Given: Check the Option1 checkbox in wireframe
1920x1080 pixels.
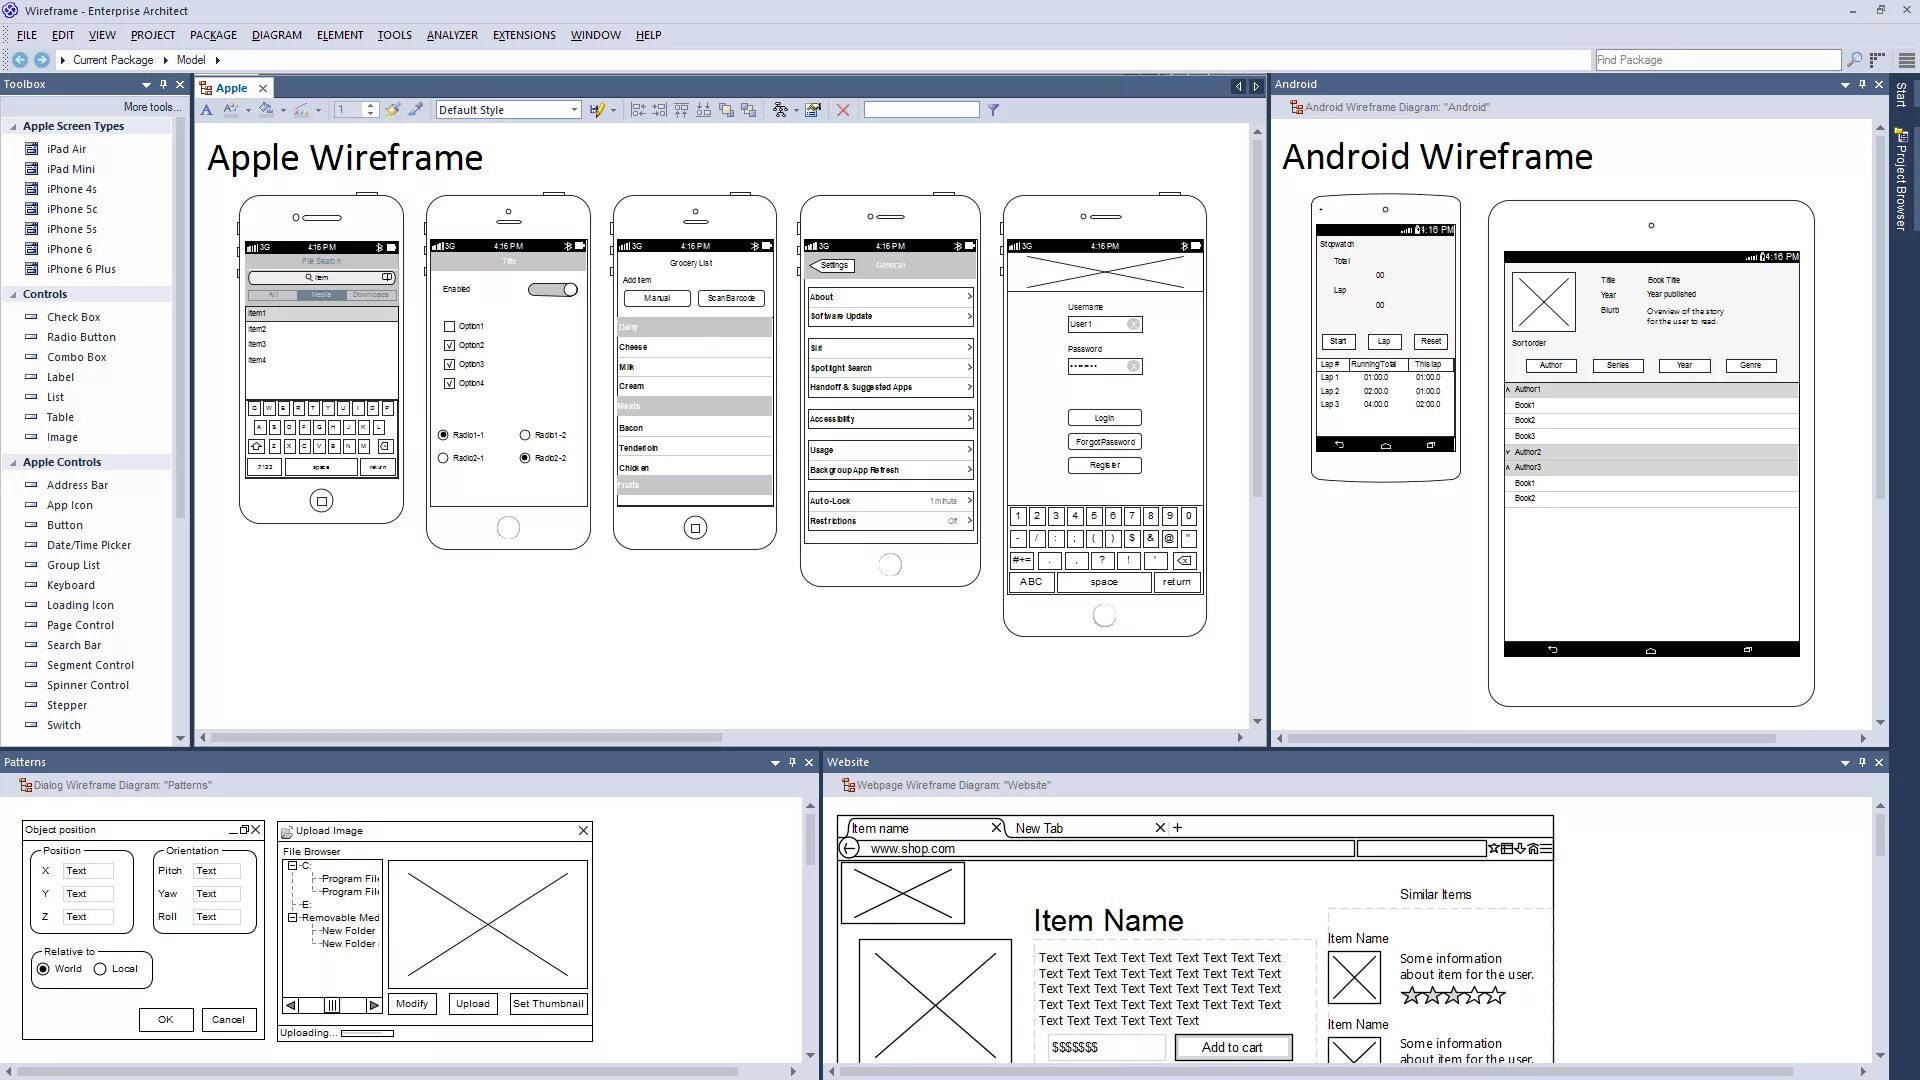Looking at the screenshot, I should pyautogui.click(x=450, y=326).
